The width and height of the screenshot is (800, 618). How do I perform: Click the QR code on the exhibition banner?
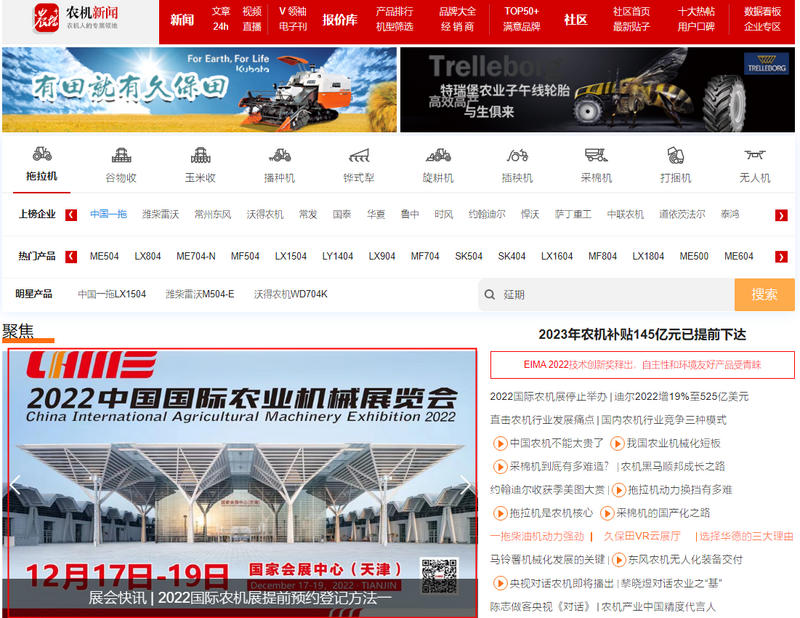pyautogui.click(x=439, y=576)
